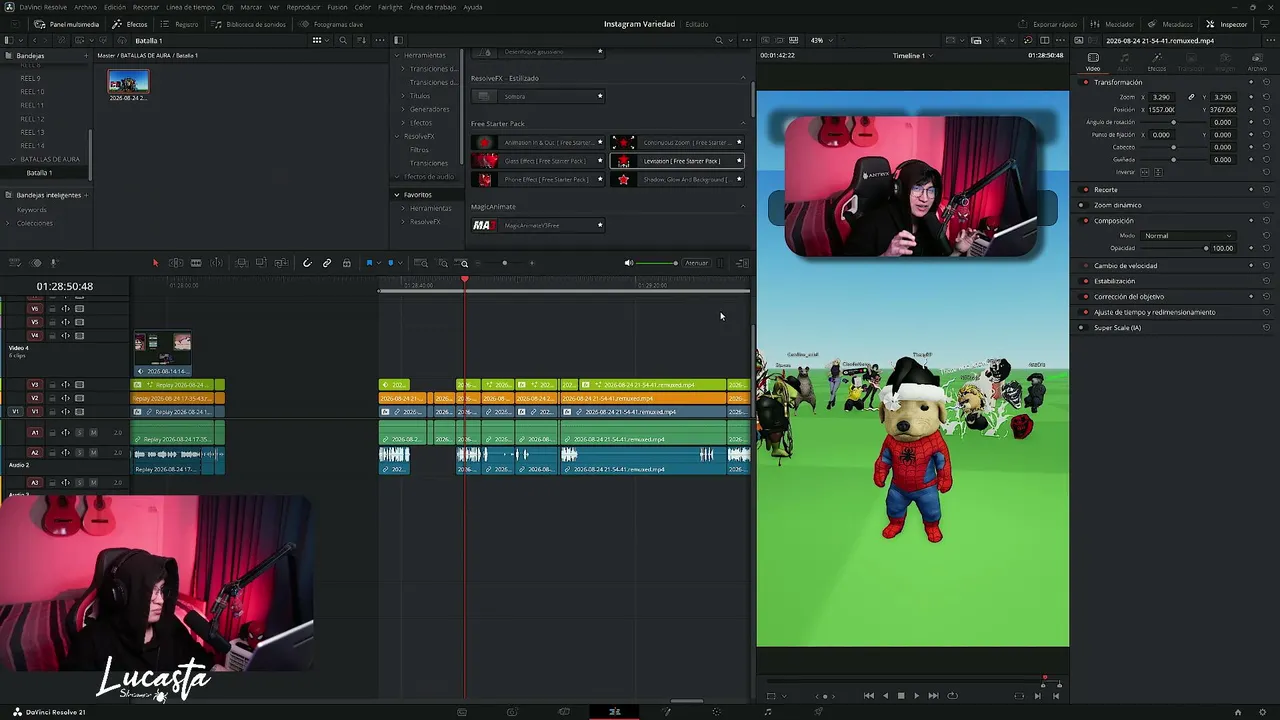The image size is (1280, 720).
Task: Toggle the Zoom X/Y link chain icon
Action: tap(1191, 97)
